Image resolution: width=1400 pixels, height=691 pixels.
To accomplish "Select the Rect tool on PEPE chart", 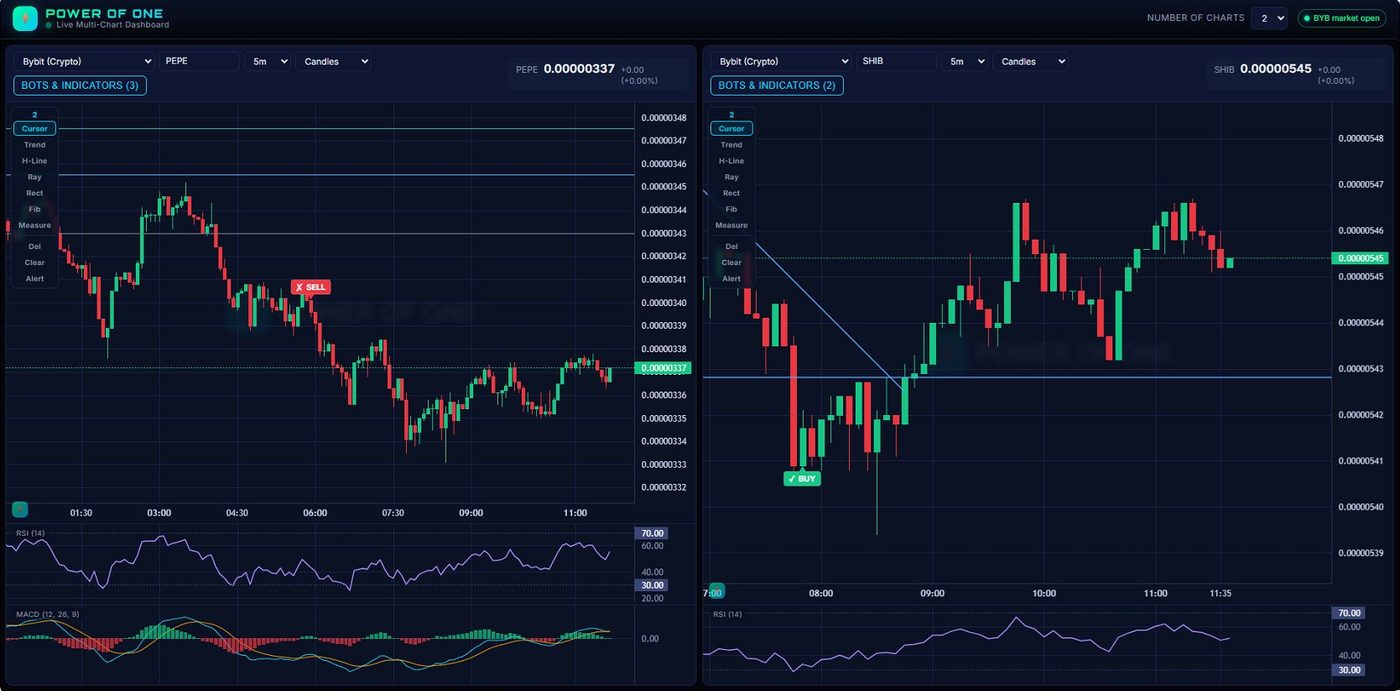I will (x=34, y=193).
